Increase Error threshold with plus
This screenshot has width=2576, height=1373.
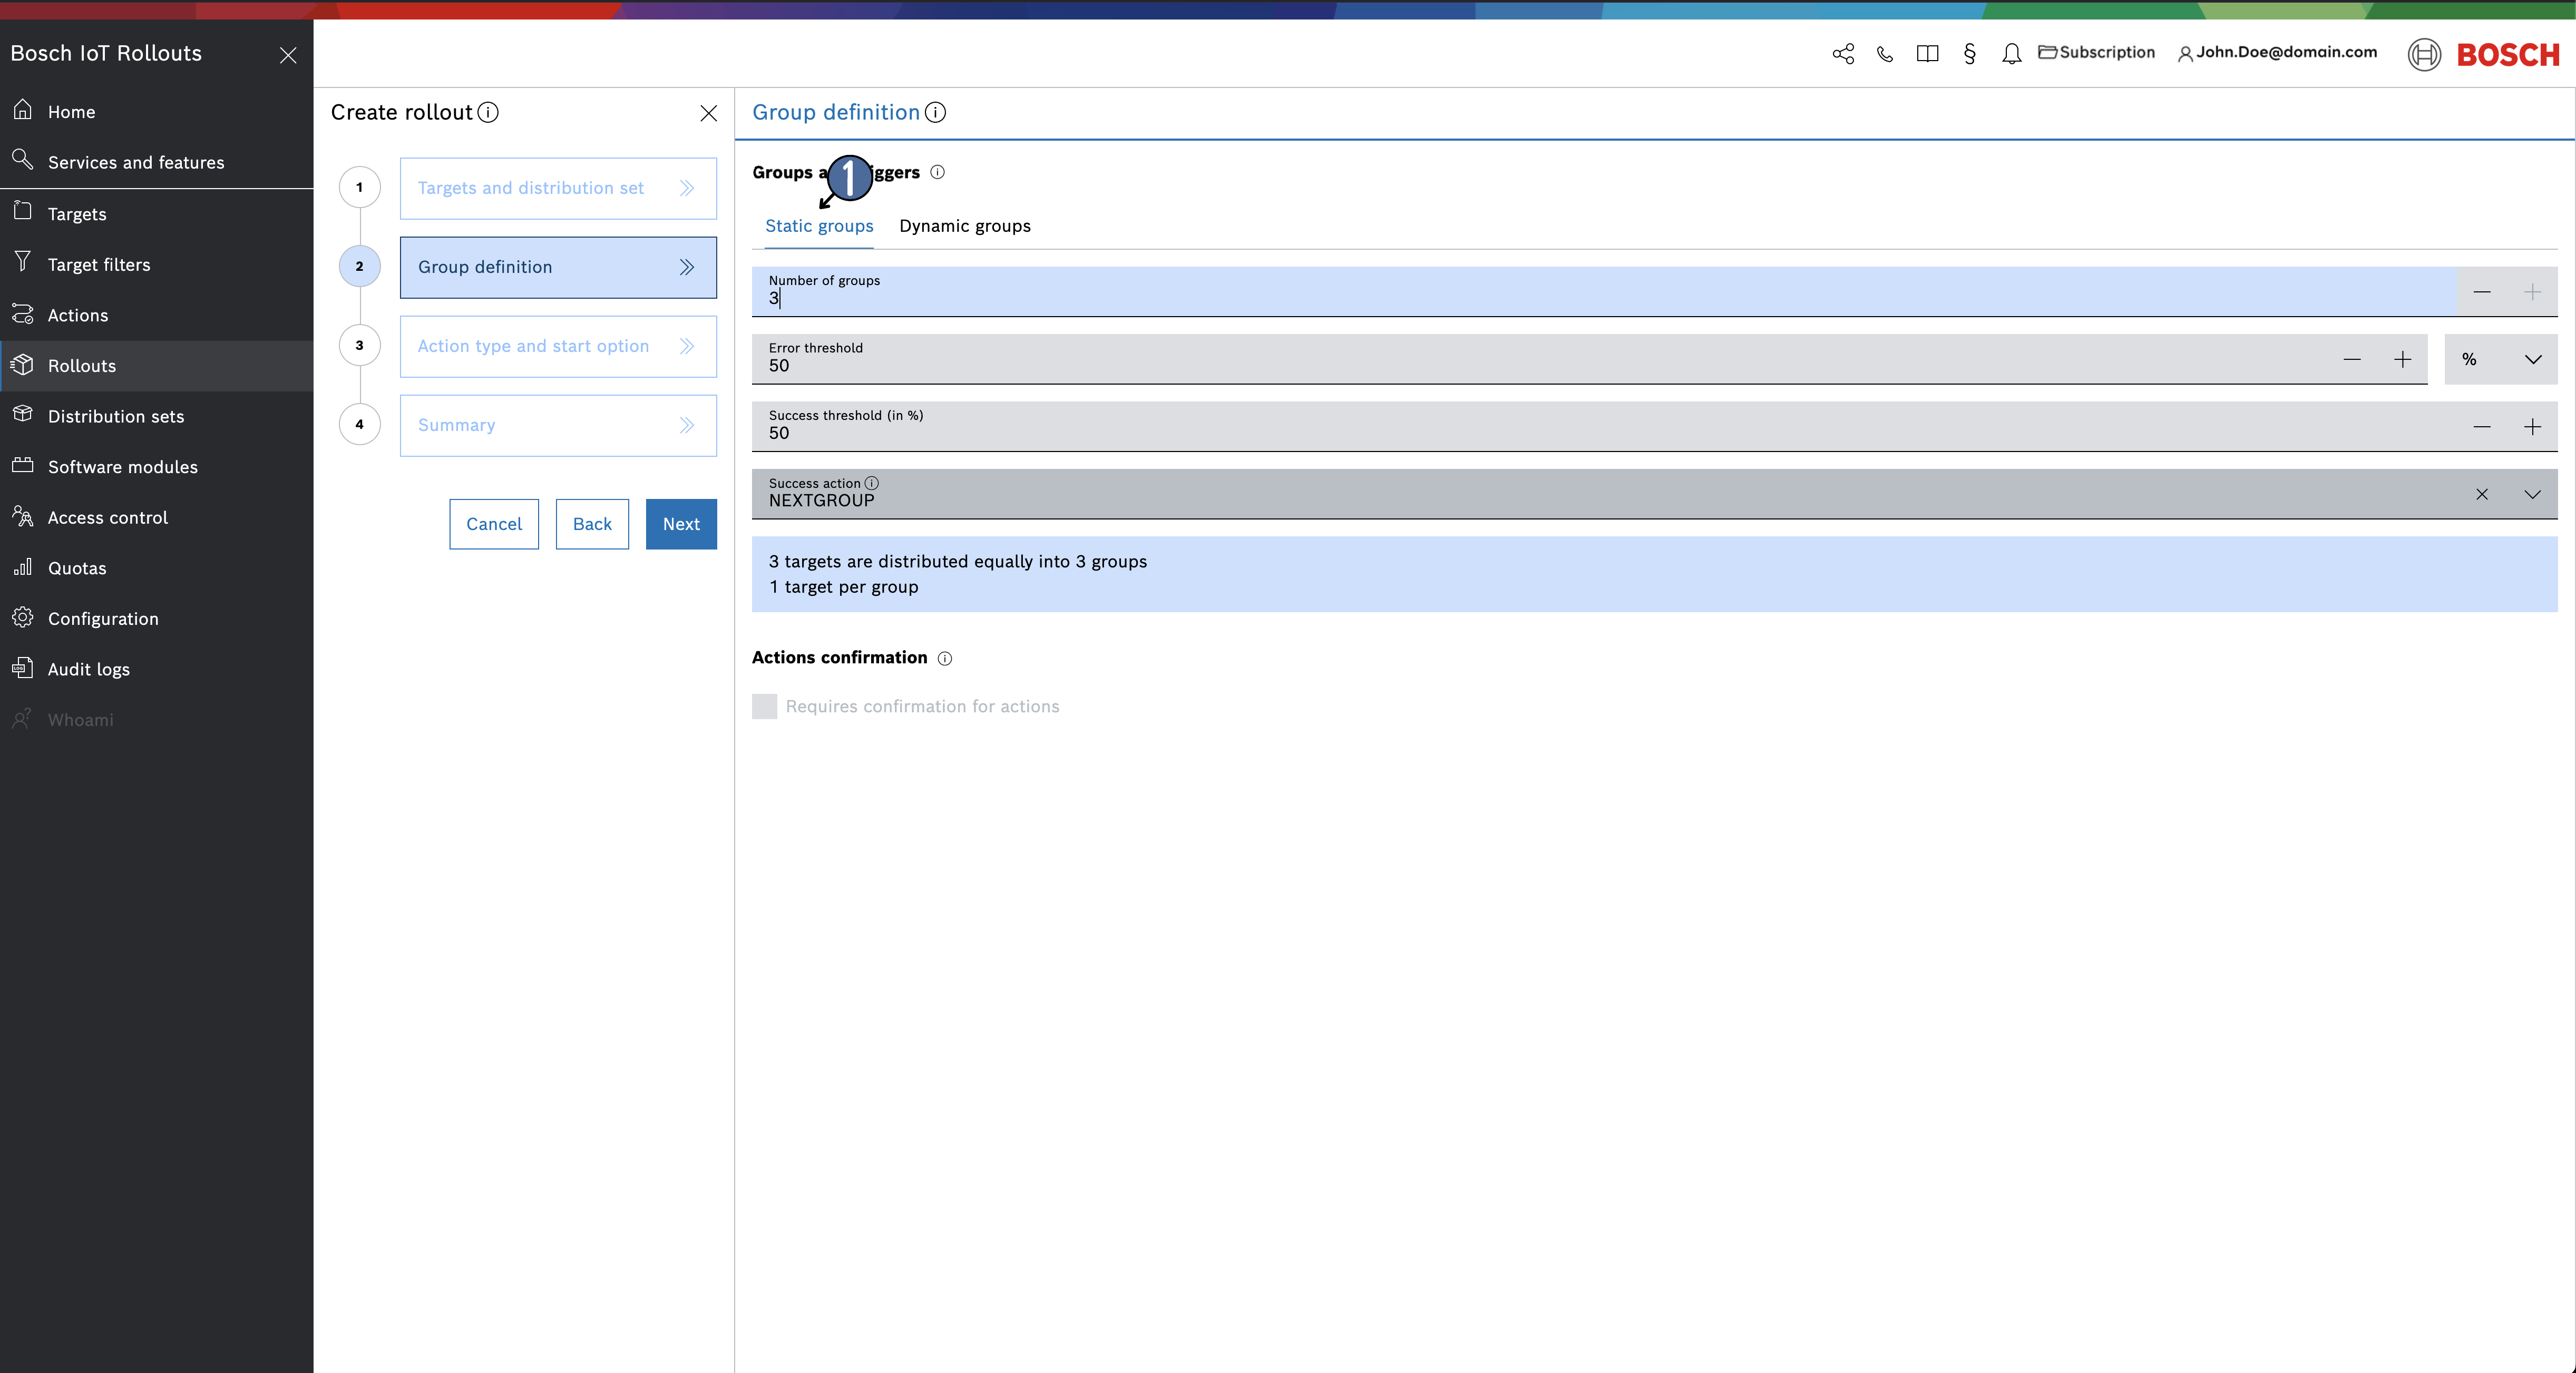[2402, 360]
